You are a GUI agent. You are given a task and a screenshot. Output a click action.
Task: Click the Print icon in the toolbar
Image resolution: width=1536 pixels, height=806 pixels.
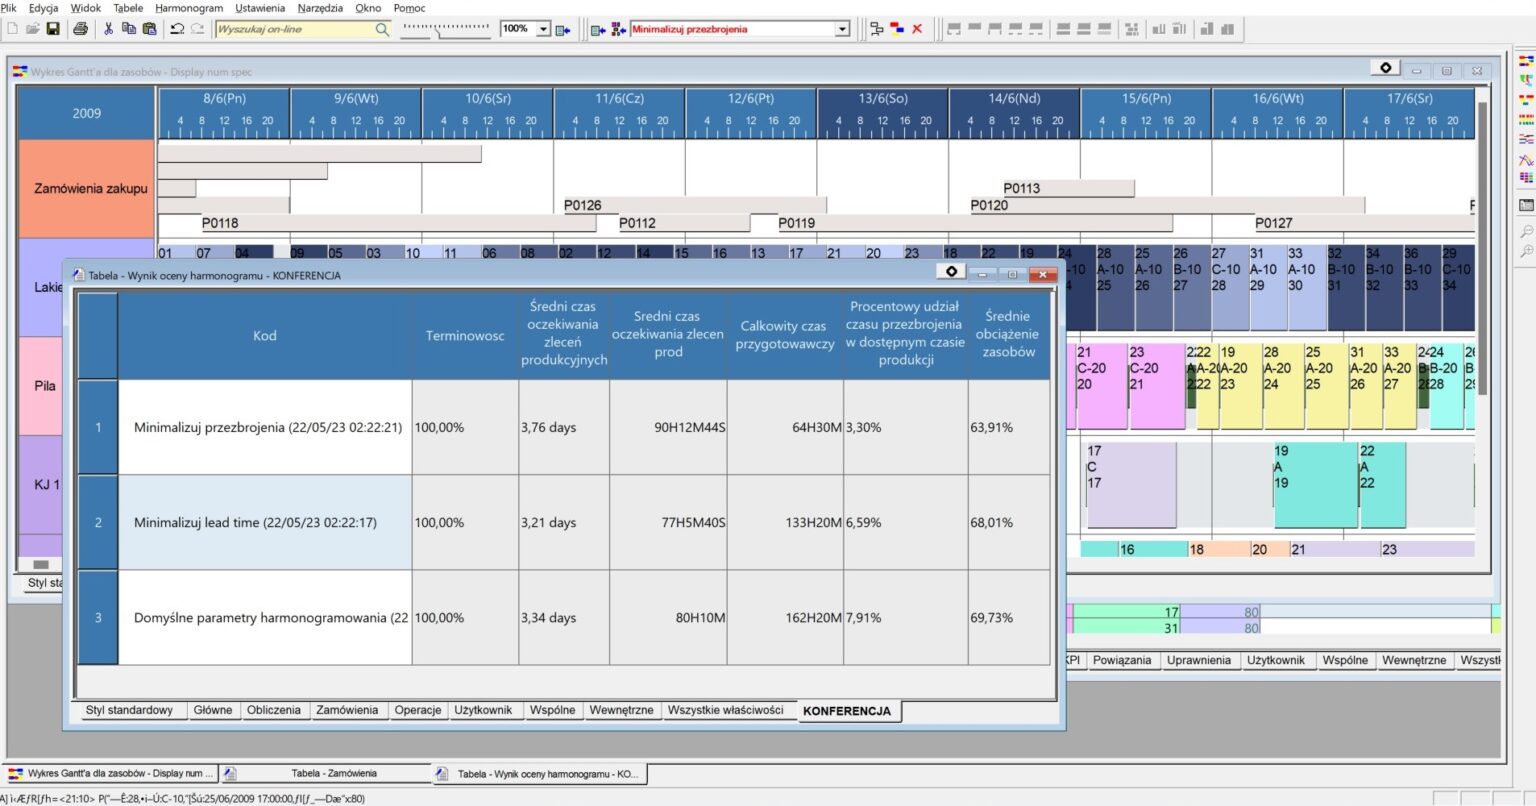(80, 29)
